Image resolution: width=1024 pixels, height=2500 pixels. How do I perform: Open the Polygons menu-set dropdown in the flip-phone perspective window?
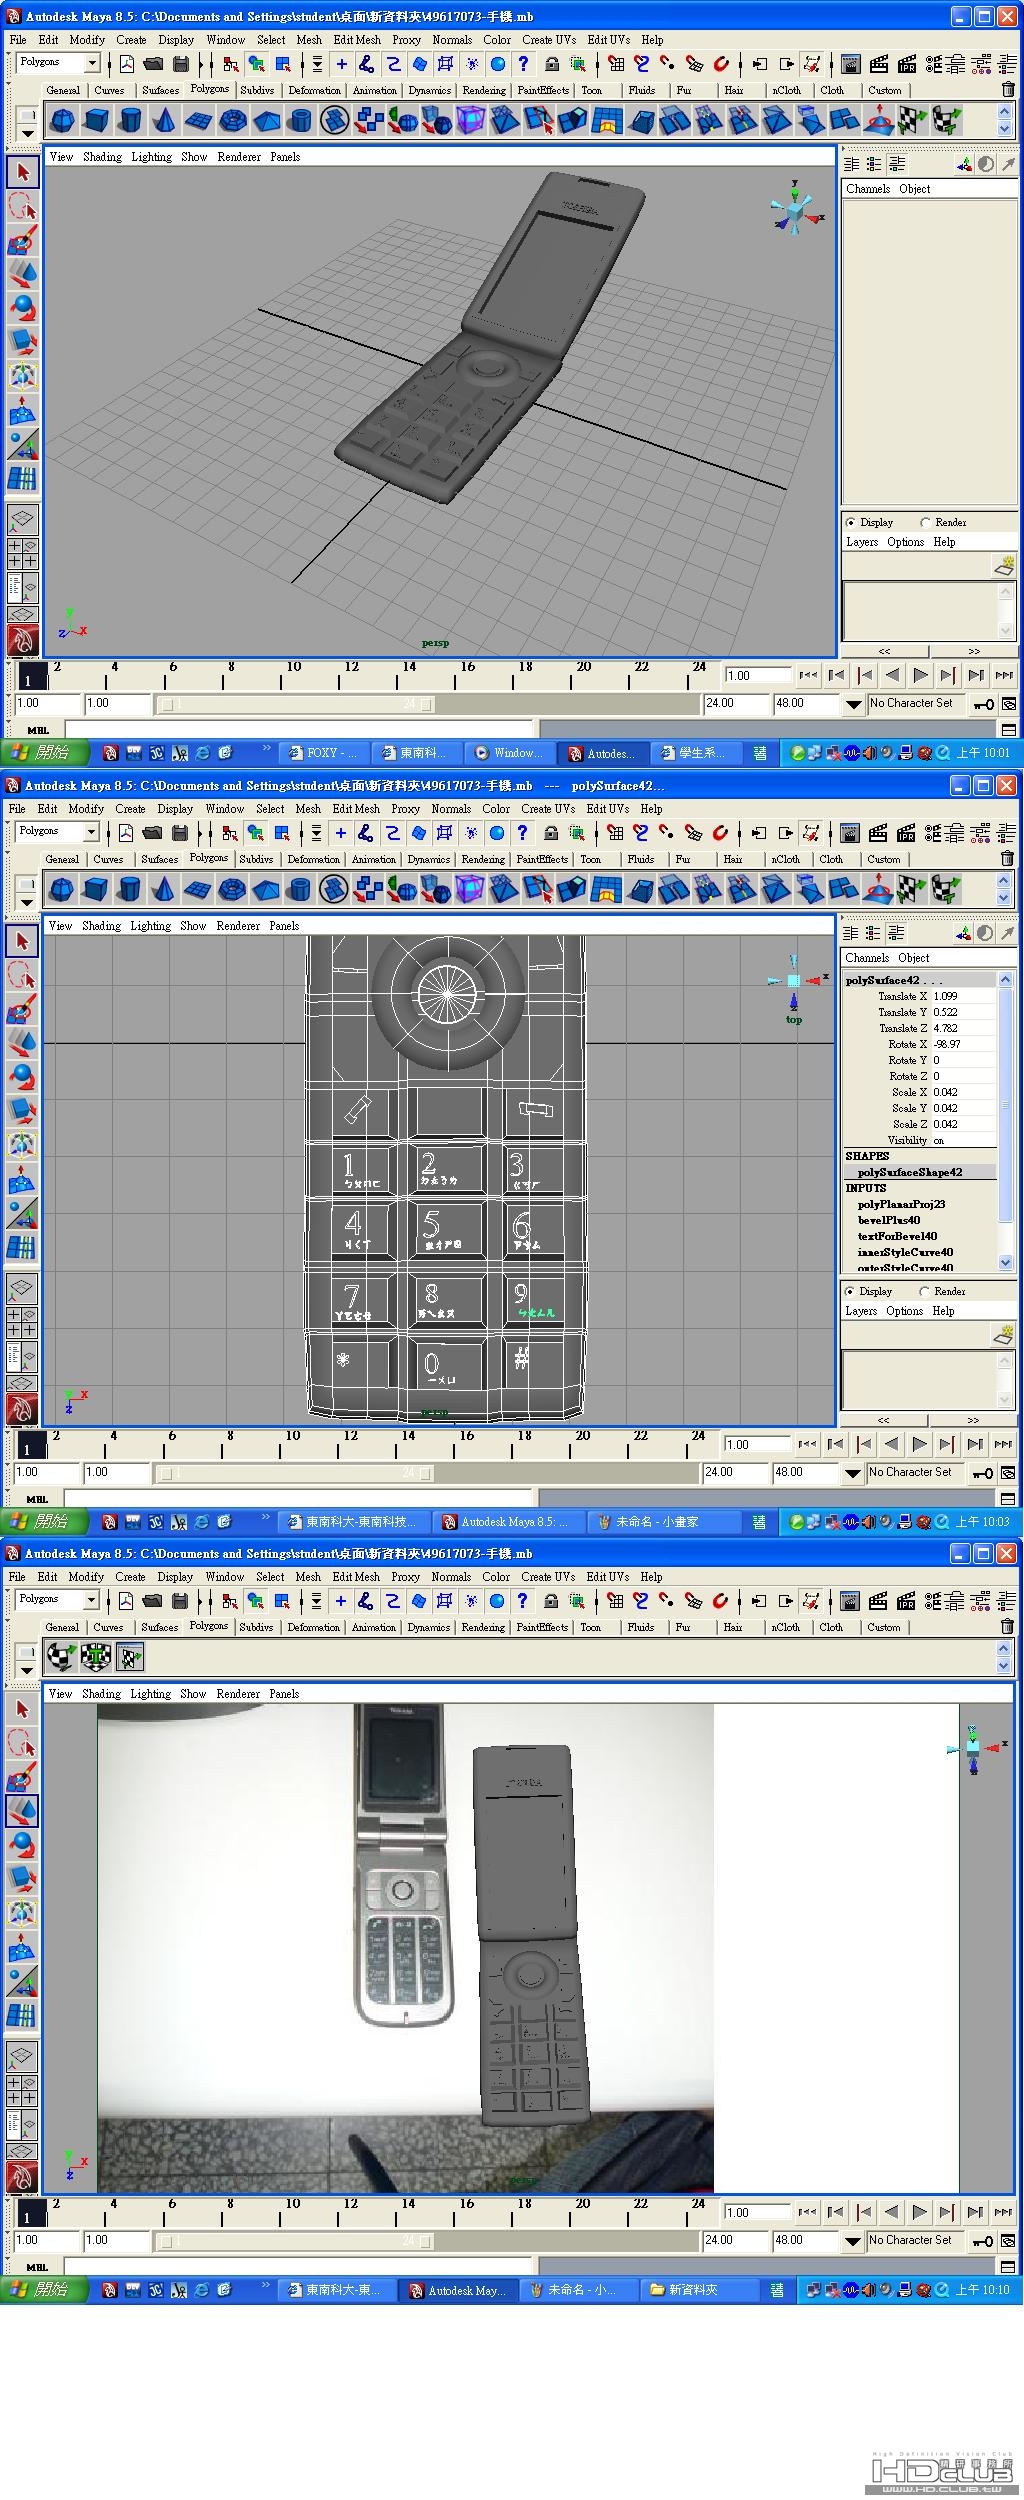(92, 63)
